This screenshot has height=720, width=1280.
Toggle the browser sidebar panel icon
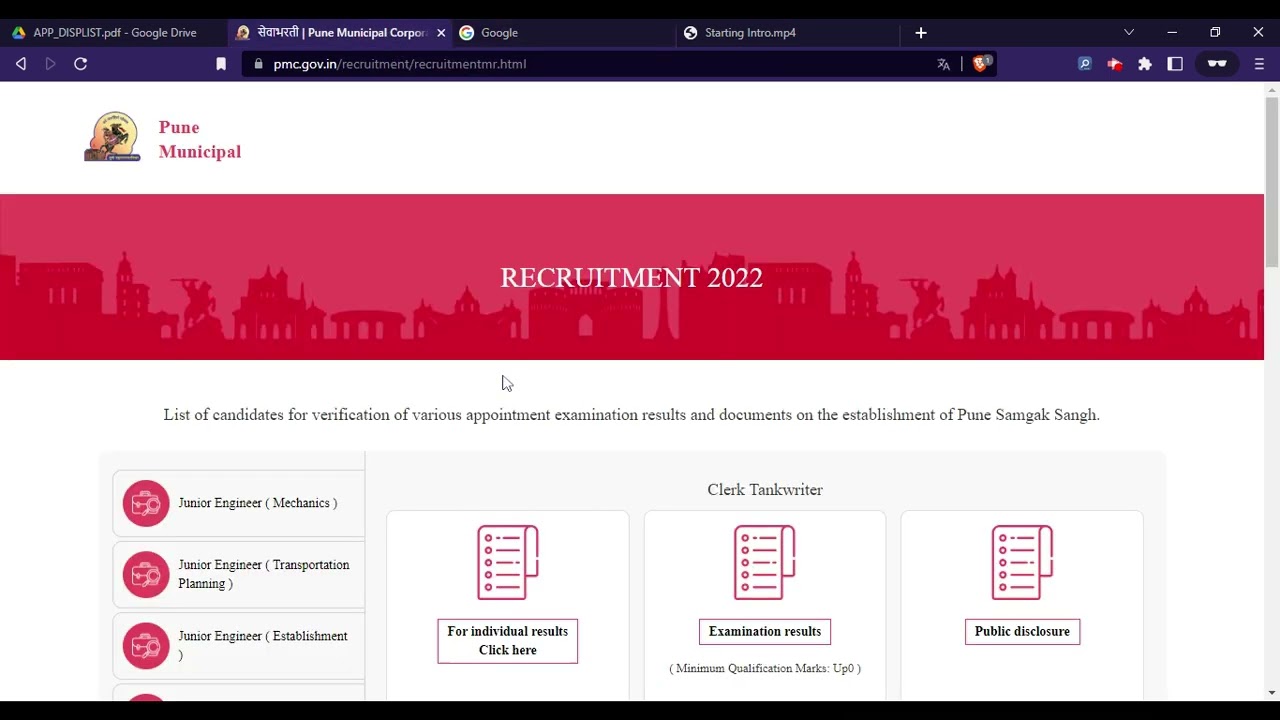tap(1175, 64)
